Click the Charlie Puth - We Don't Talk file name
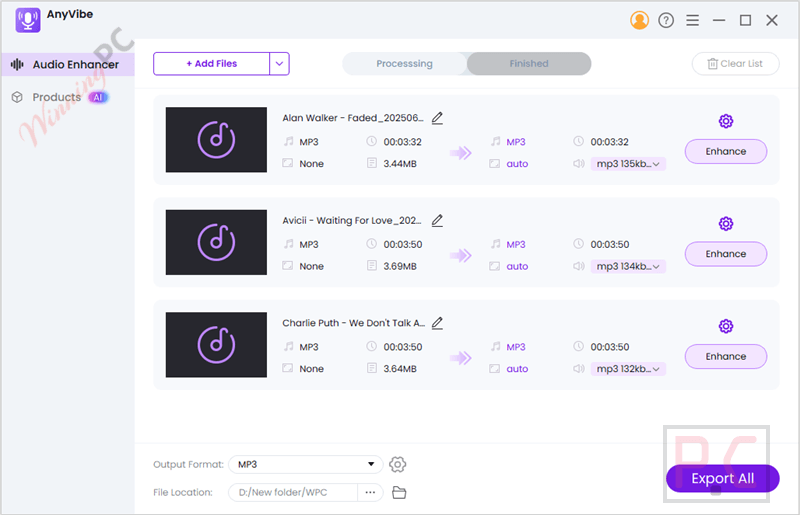 tap(354, 323)
